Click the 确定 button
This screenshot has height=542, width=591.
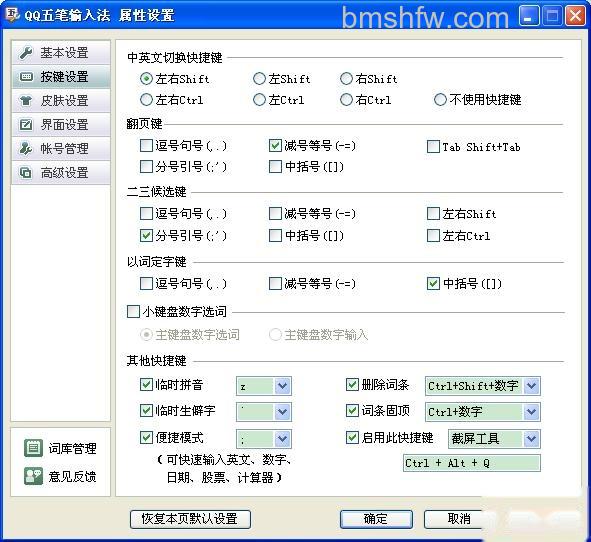(376, 519)
